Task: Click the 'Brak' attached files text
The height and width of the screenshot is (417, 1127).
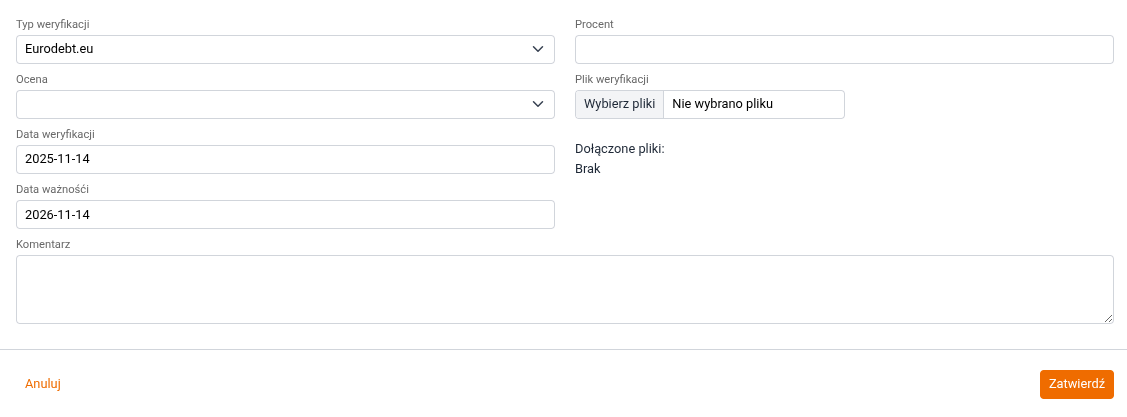Action: (x=588, y=169)
